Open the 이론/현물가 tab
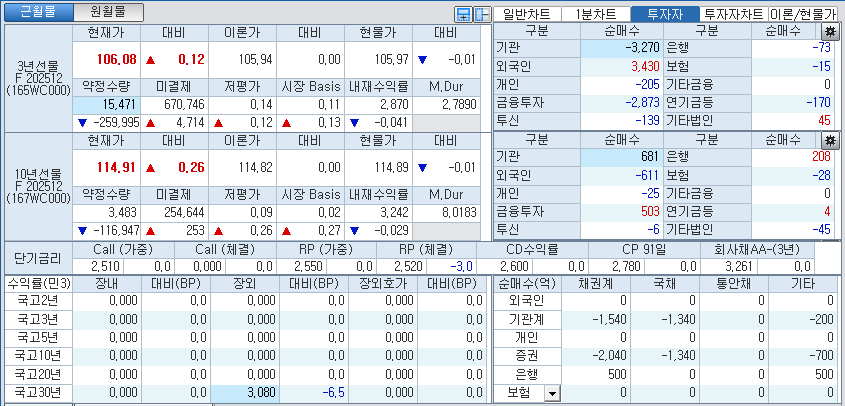 (x=803, y=14)
